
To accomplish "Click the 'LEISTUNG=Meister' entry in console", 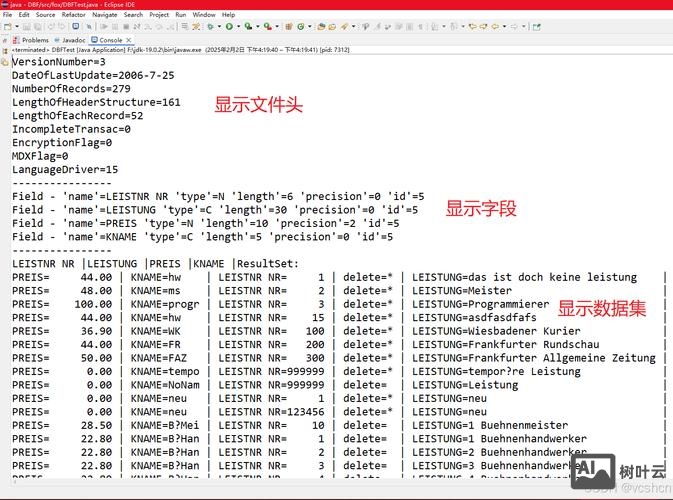I will [462, 291].
